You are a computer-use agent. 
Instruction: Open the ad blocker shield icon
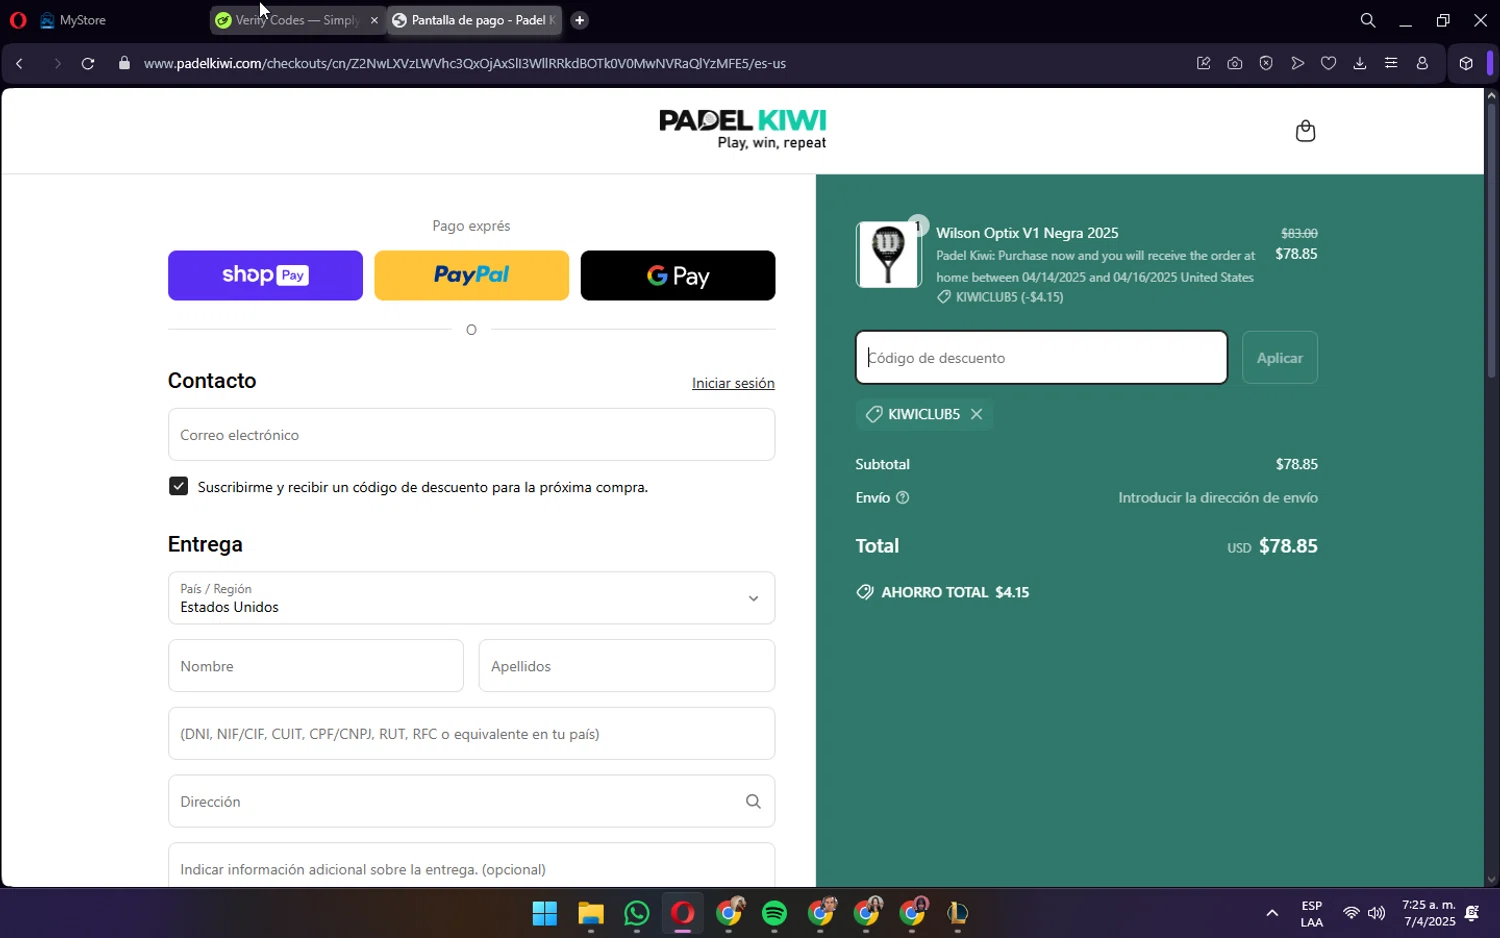point(1266,63)
